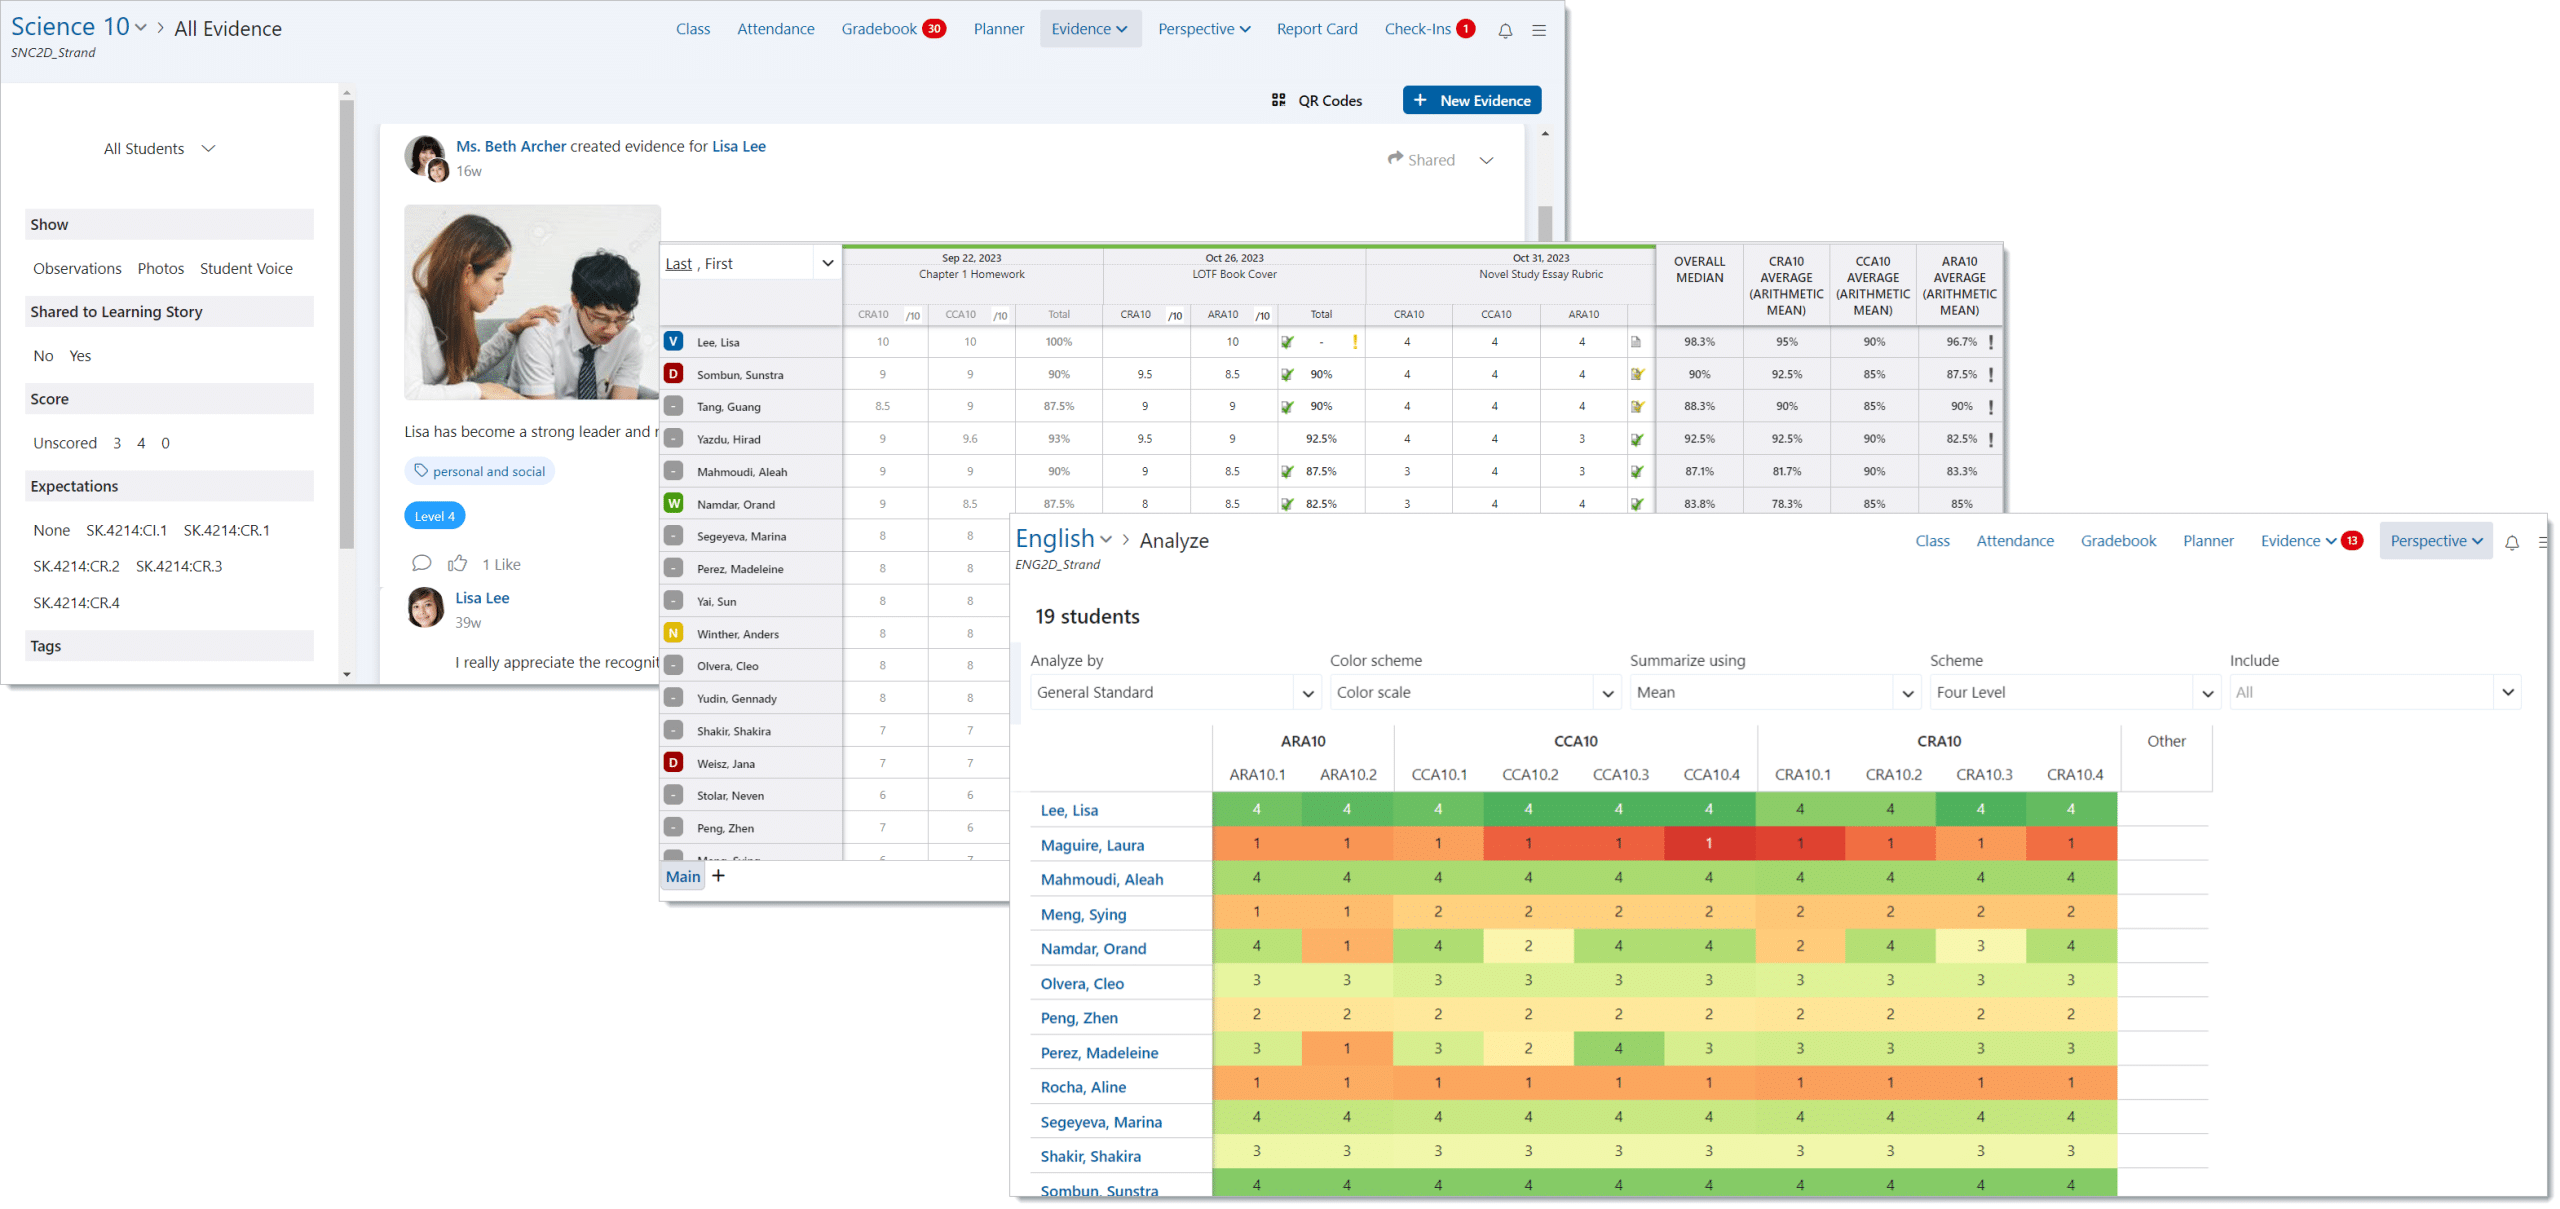Select Yes under Shared to Learning Story
The height and width of the screenshot is (1209, 2560).
[x=80, y=355]
